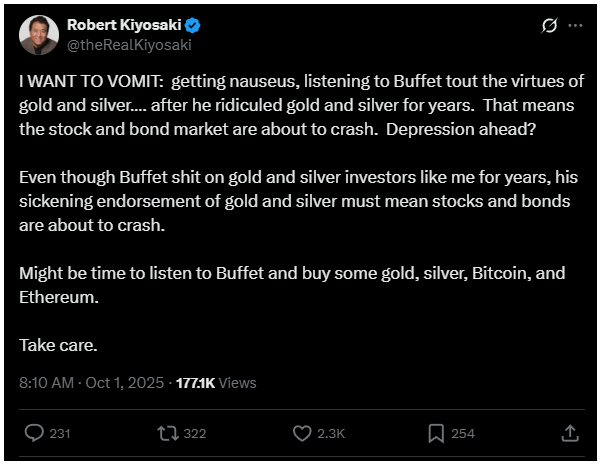Open the three-dot more options menu
601x465 pixels.
pyautogui.click(x=575, y=25)
